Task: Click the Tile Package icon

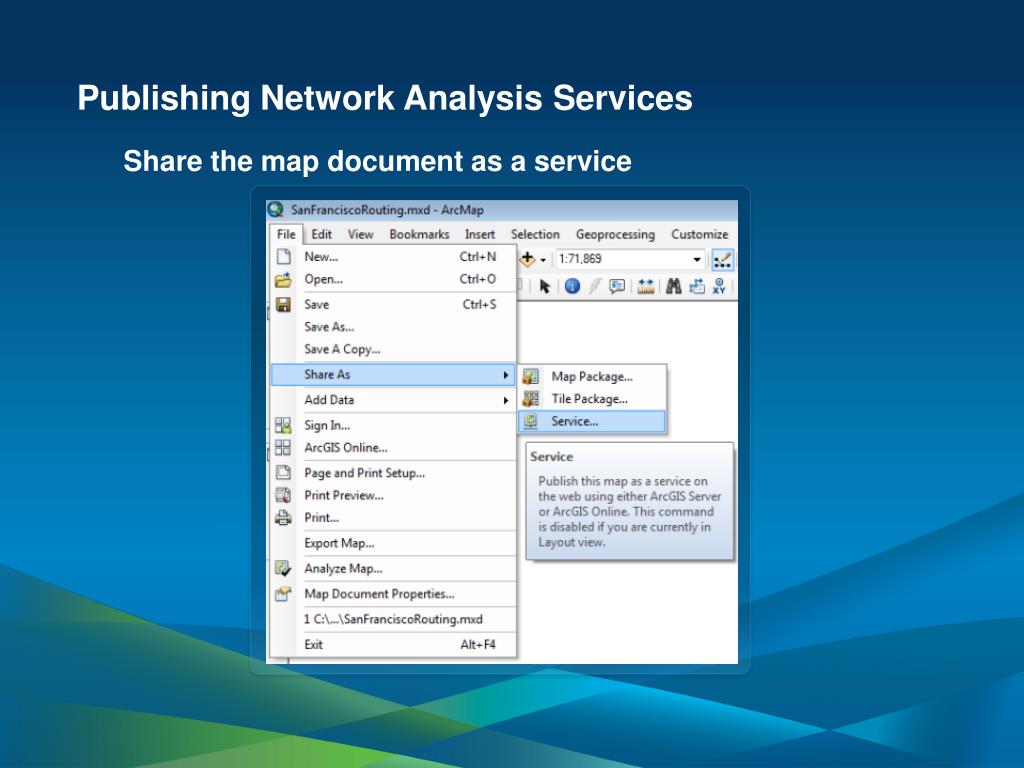Action: 531,398
